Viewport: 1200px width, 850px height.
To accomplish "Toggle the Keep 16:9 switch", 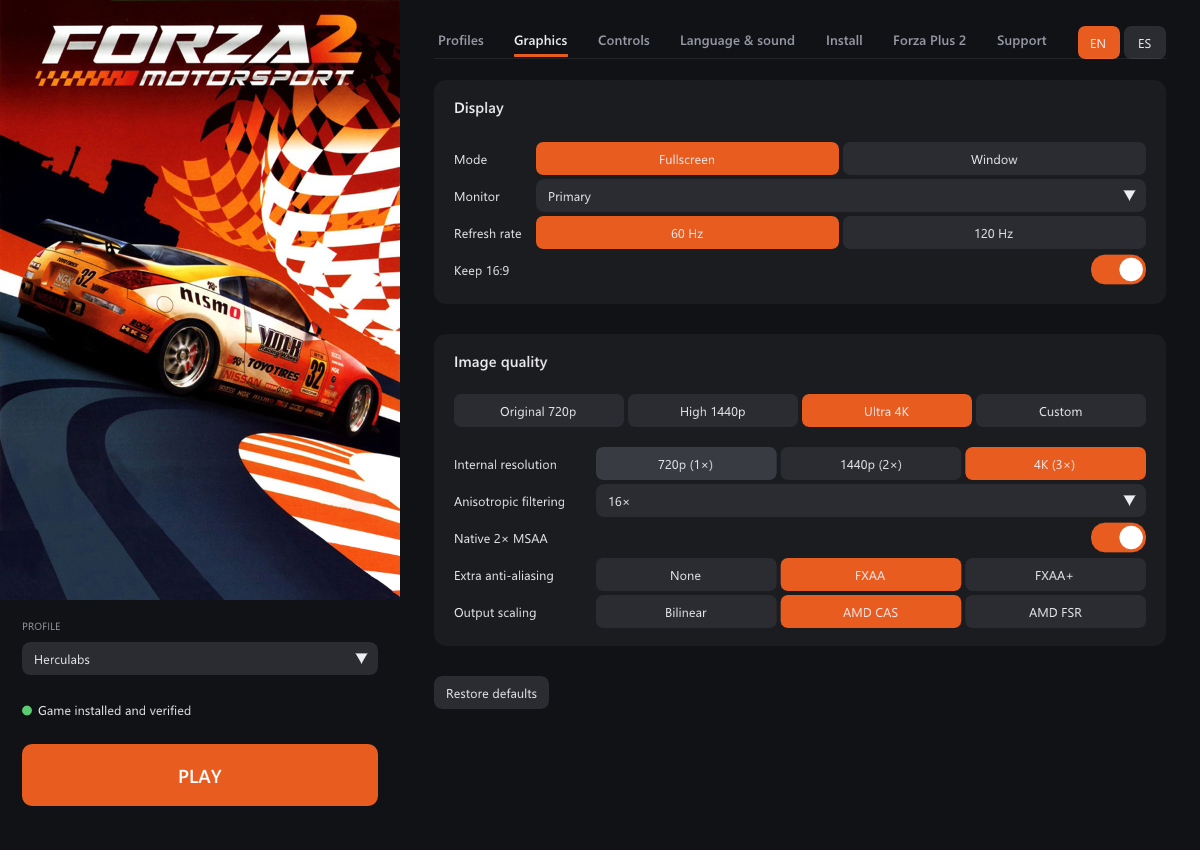I will point(1118,270).
